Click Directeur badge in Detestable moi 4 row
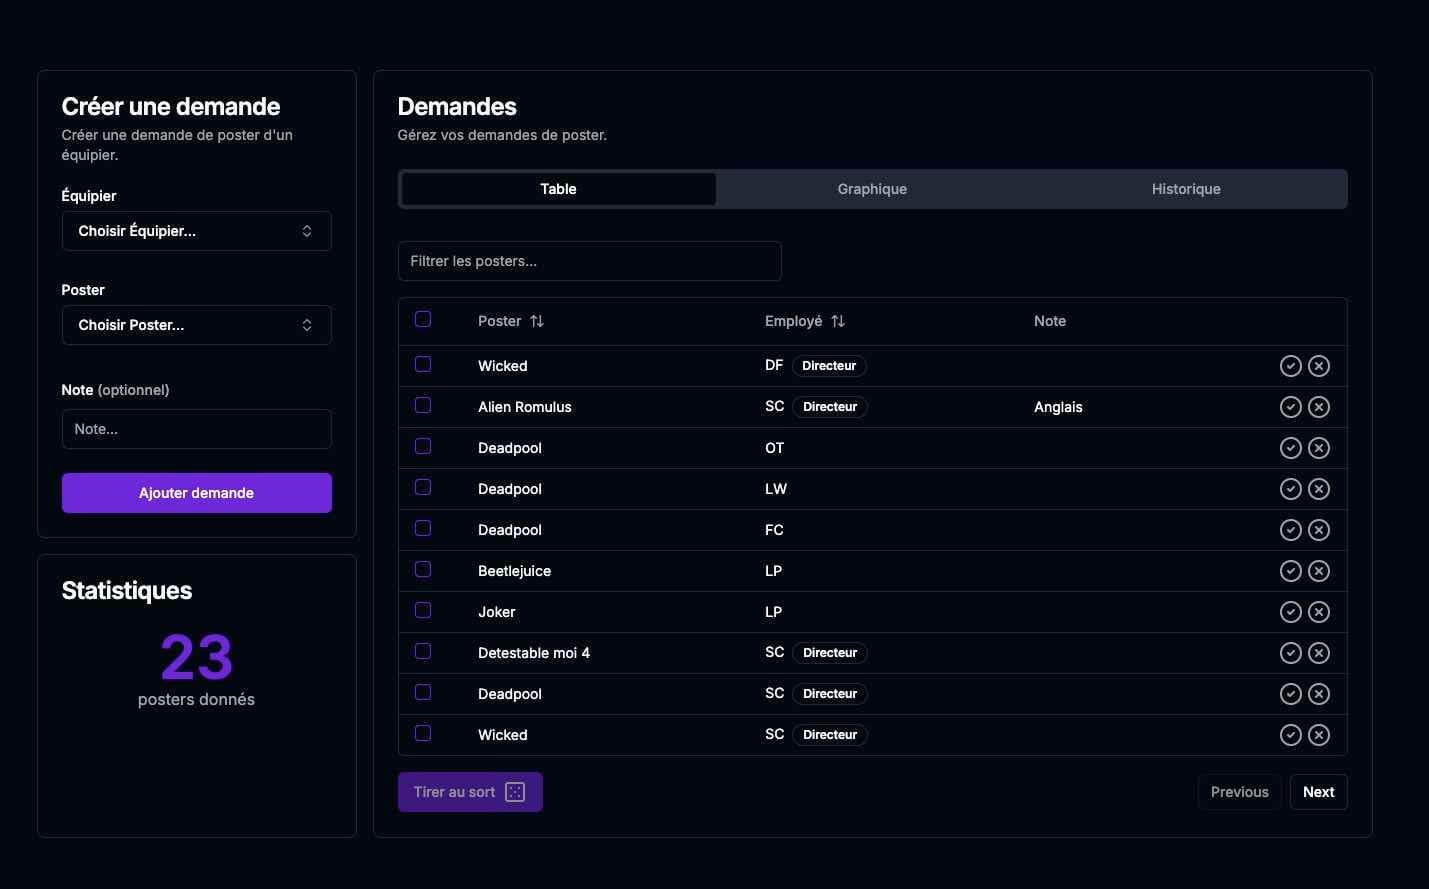Viewport: 1429px width, 889px height. (x=830, y=653)
